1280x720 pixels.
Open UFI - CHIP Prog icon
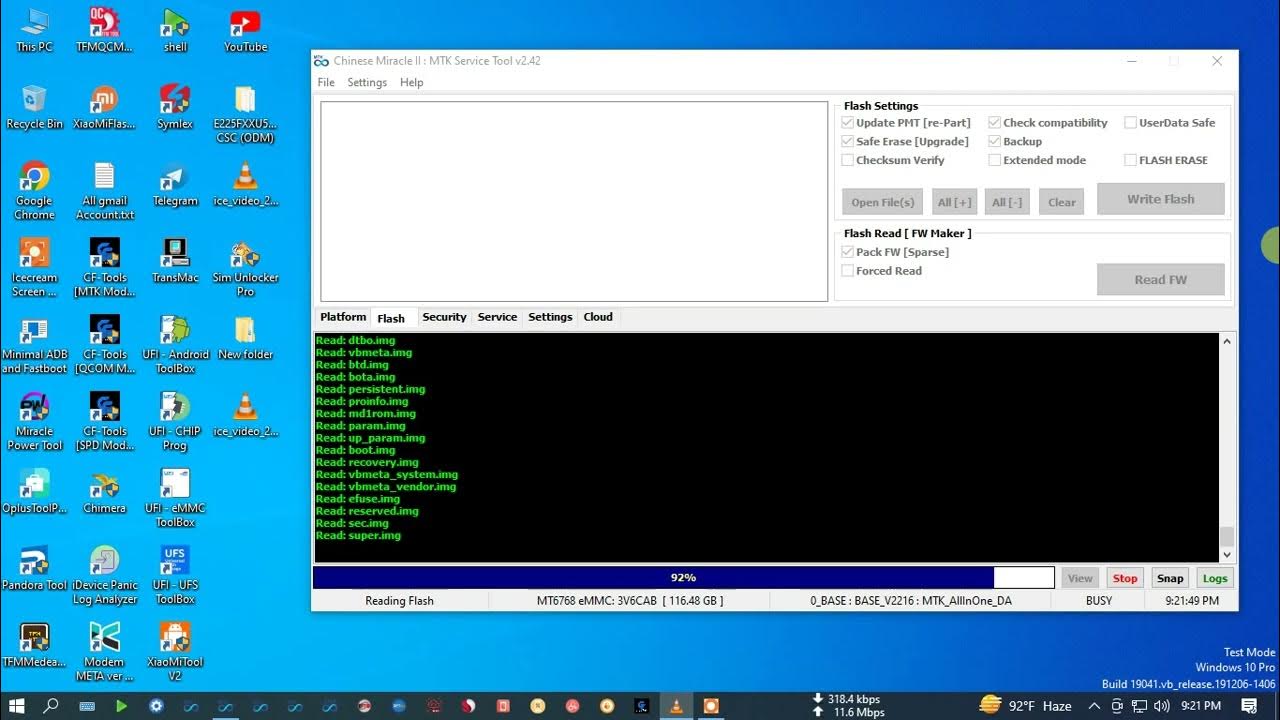175,422
